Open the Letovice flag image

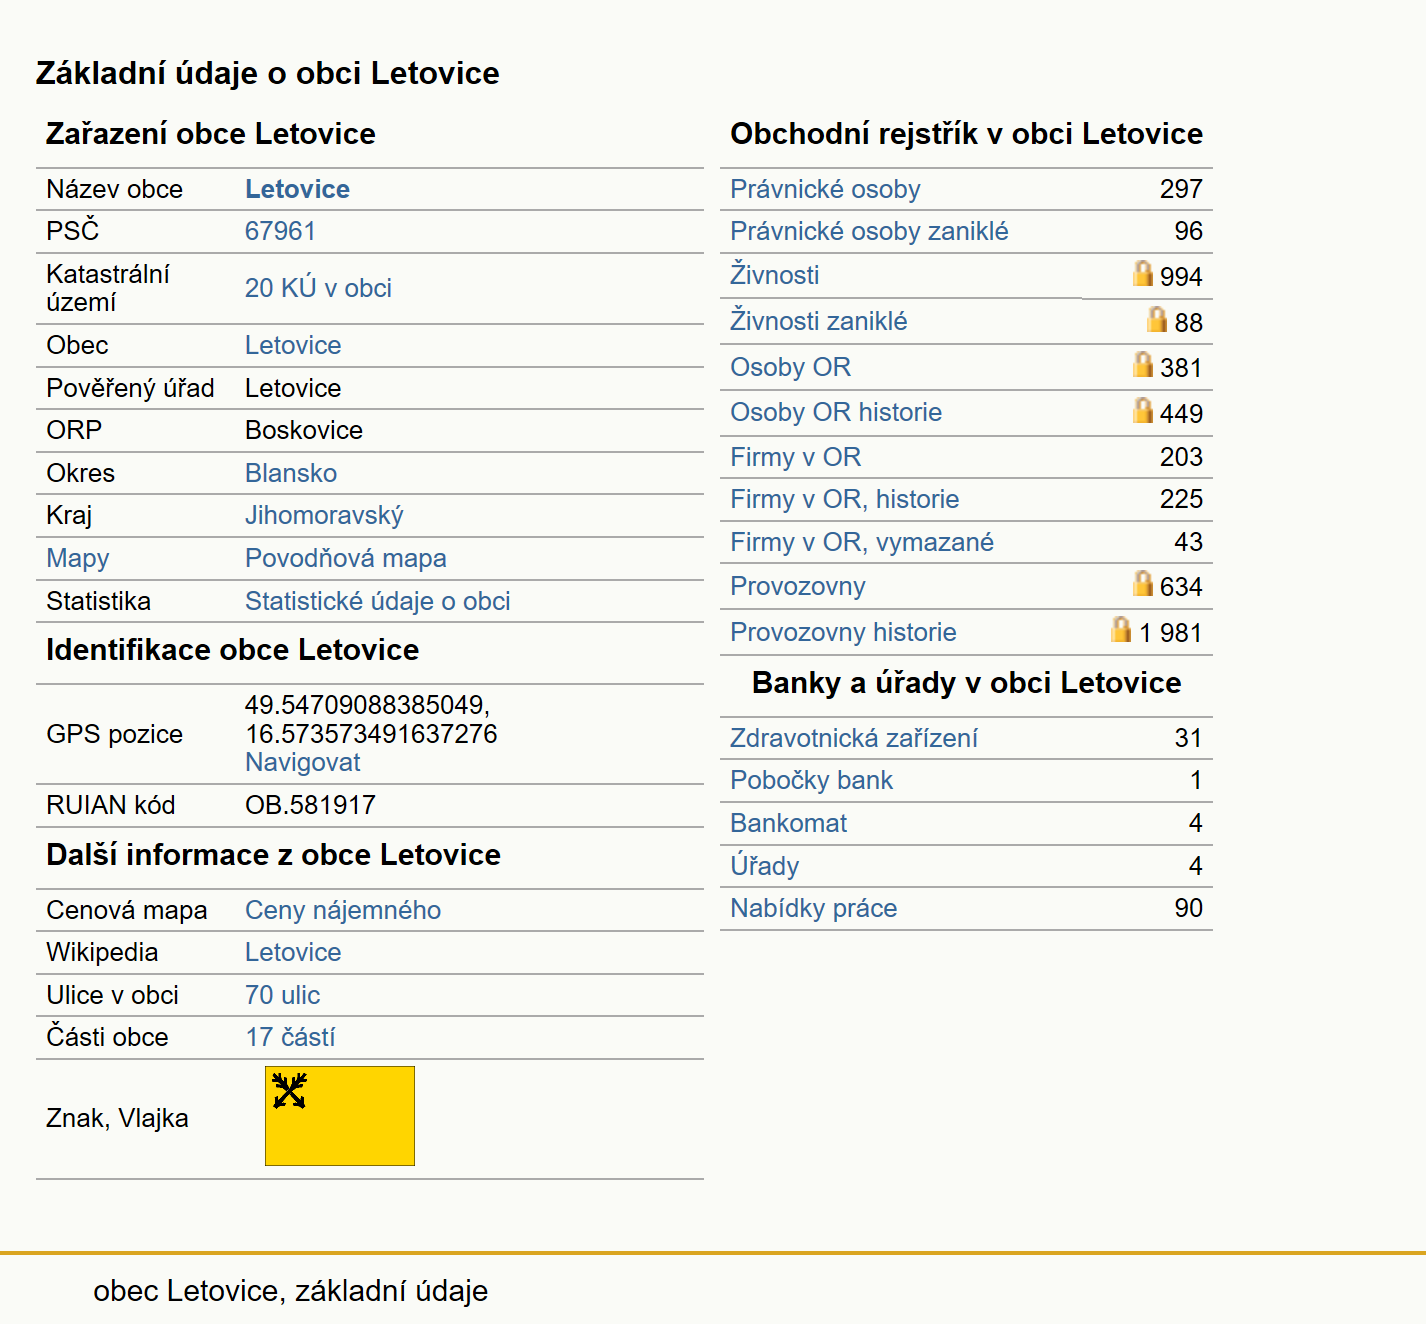pyautogui.click(x=340, y=1116)
